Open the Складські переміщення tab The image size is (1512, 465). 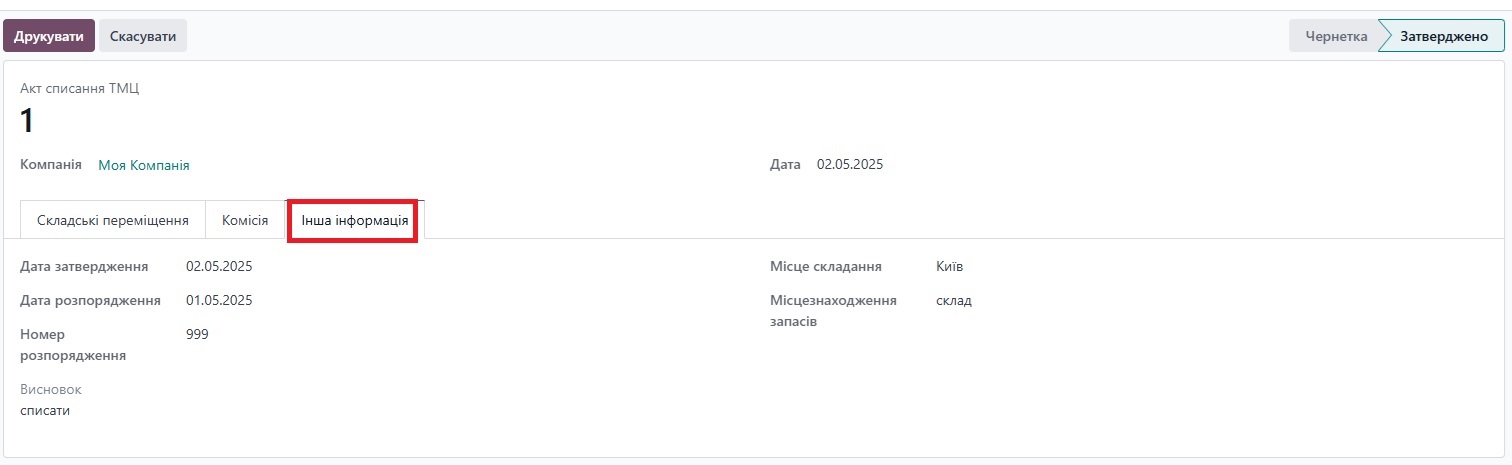click(113, 220)
